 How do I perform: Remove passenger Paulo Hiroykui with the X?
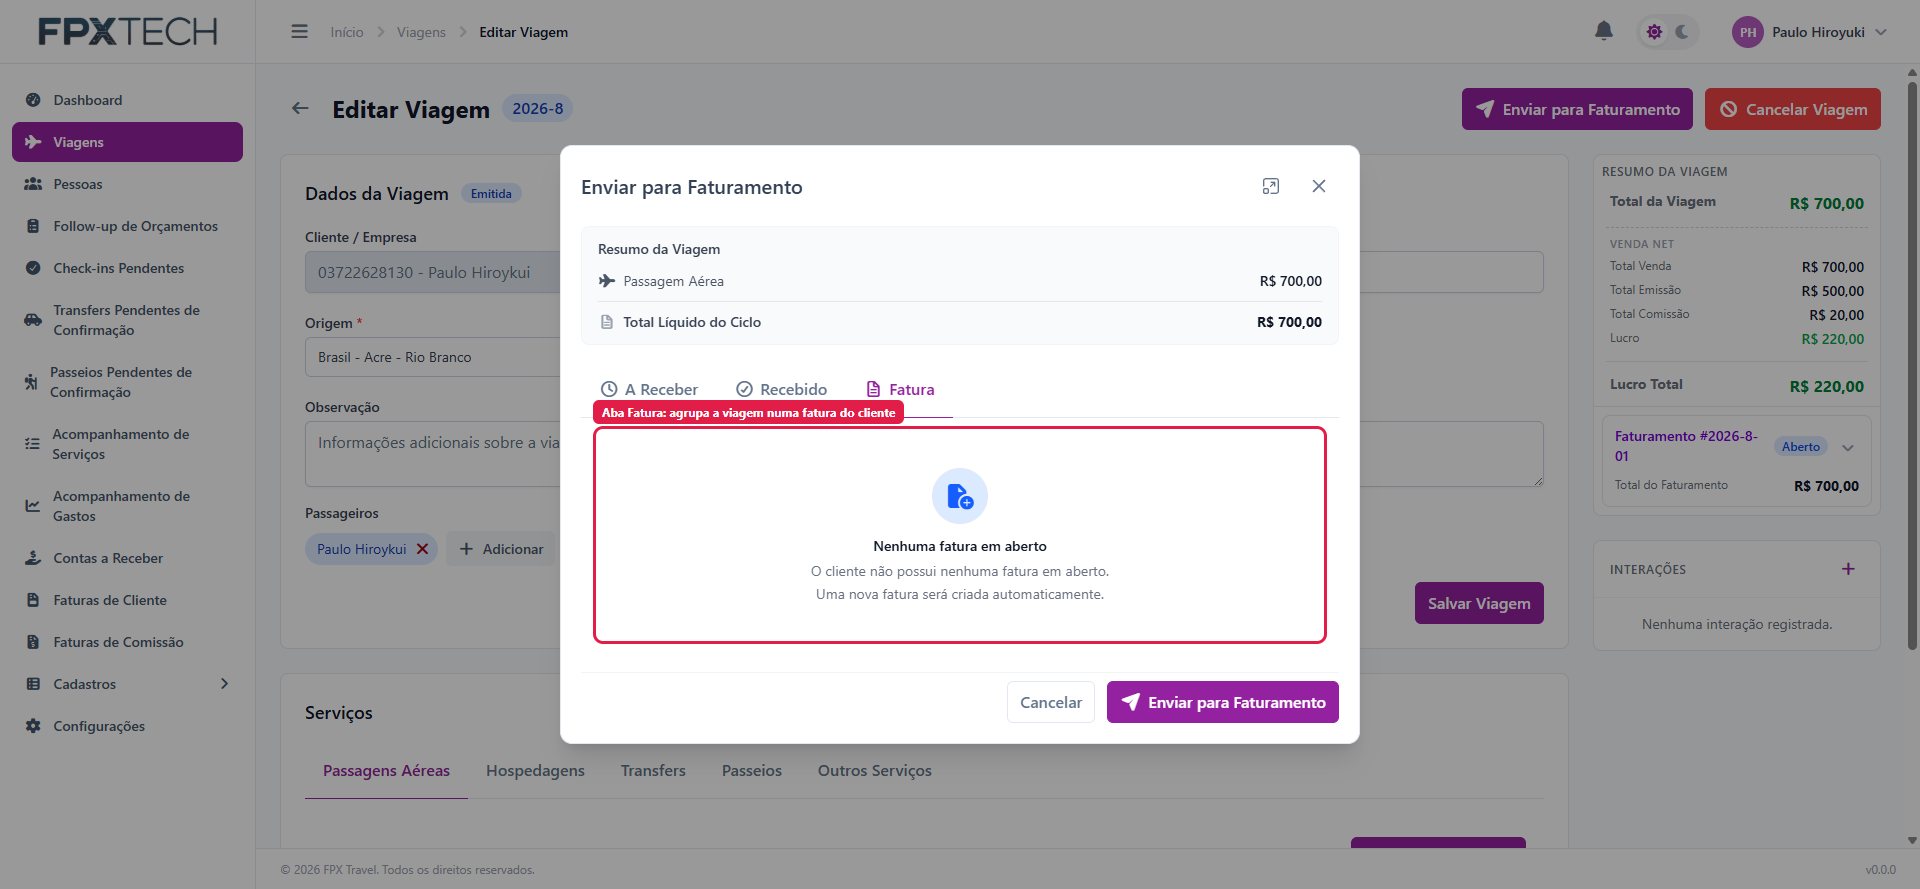click(x=422, y=549)
